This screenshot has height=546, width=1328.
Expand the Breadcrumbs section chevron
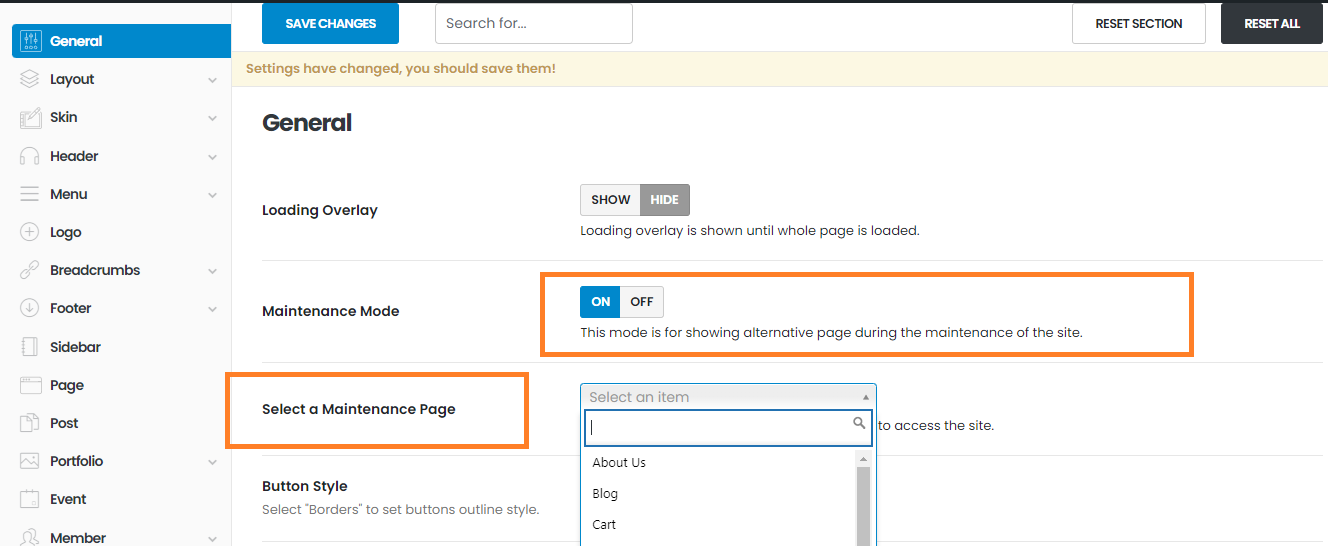point(212,271)
